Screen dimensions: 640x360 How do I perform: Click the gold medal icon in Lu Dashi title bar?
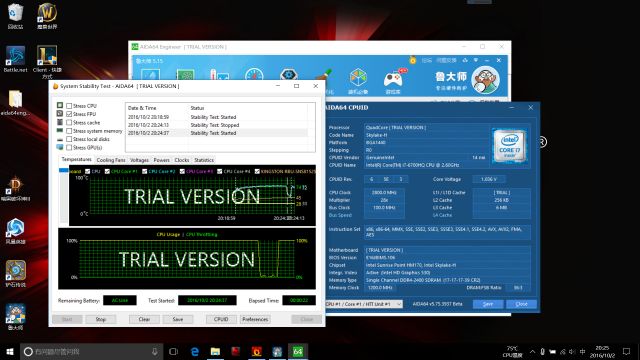pyautogui.click(x=413, y=60)
